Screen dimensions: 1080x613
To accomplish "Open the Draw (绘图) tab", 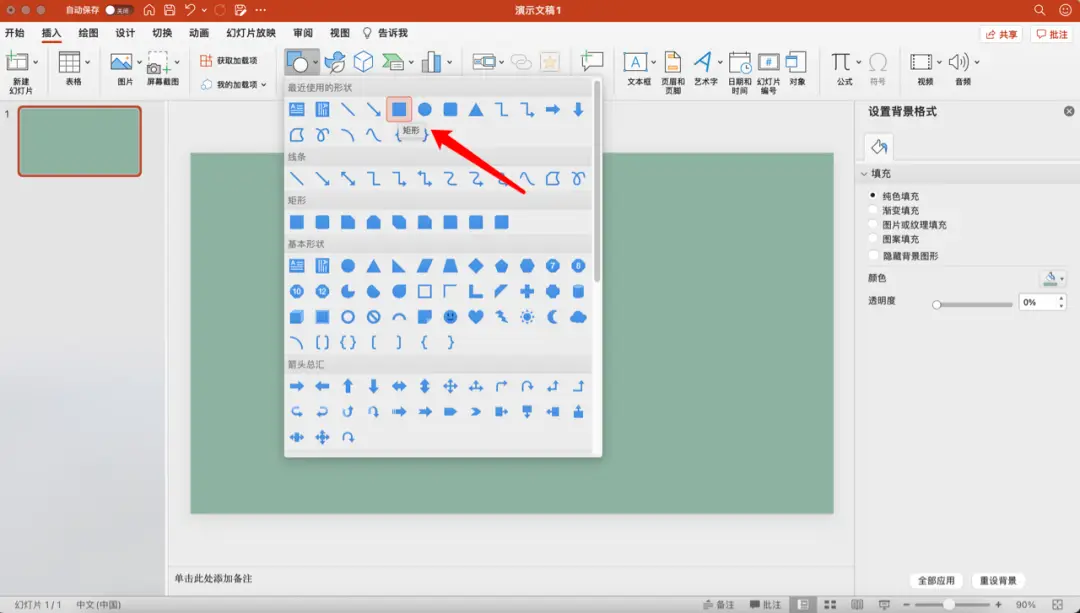I will (88, 32).
